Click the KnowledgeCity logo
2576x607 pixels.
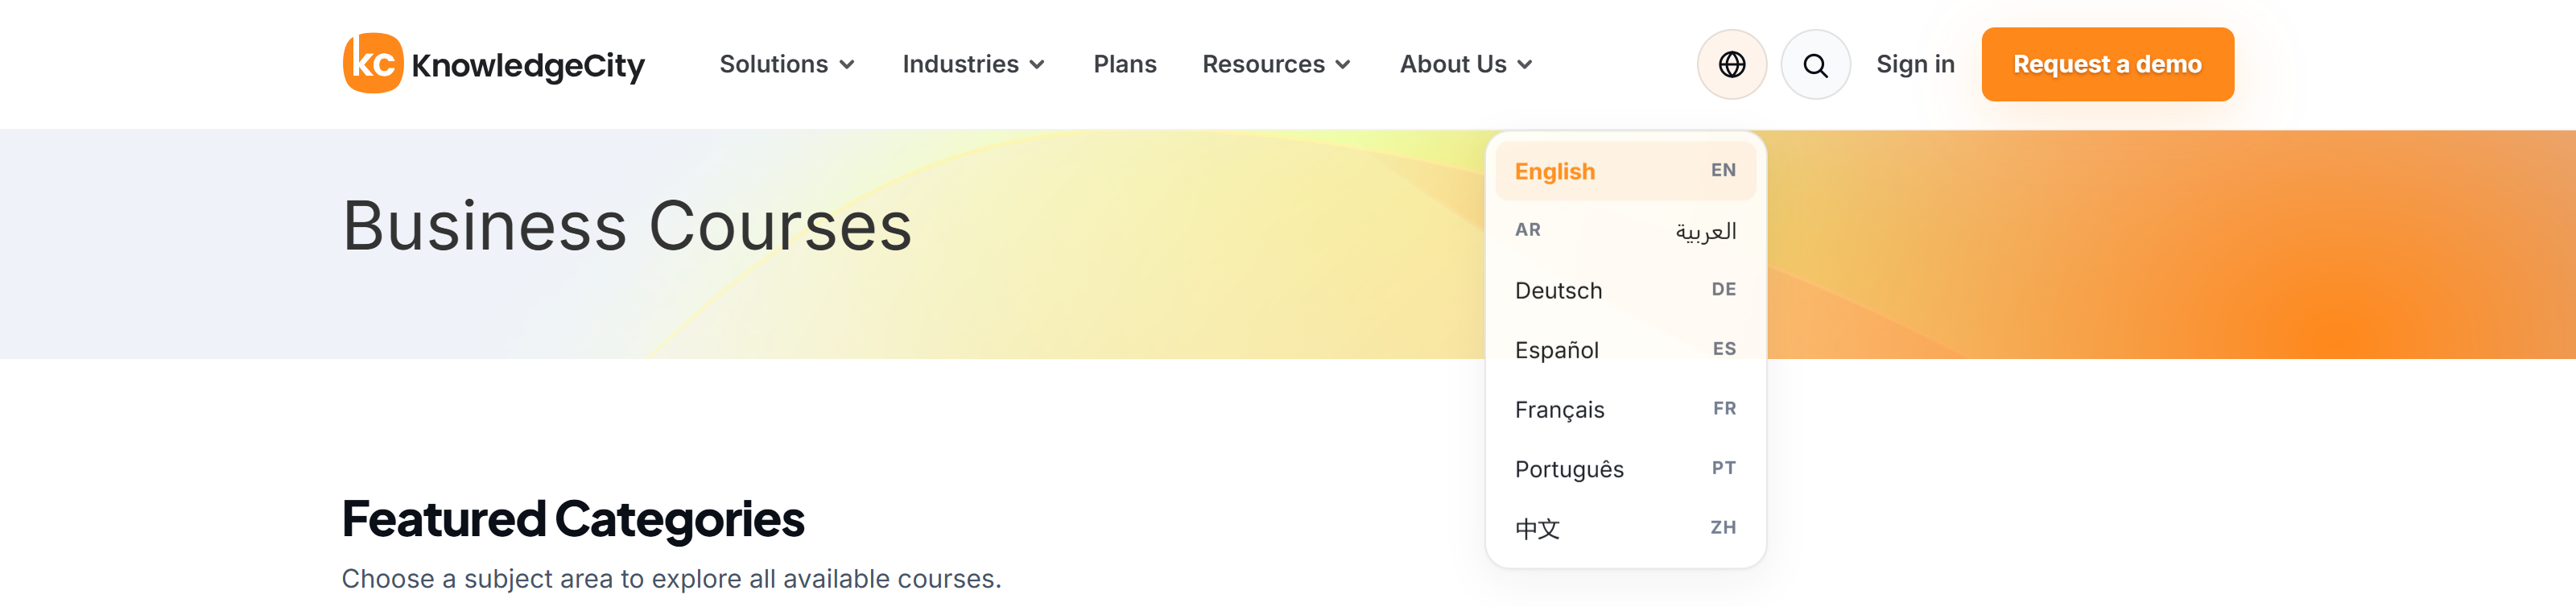(x=494, y=64)
